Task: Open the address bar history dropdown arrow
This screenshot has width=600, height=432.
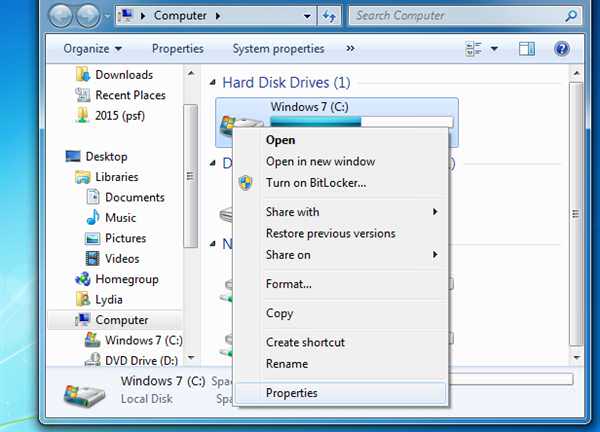Action: (307, 16)
